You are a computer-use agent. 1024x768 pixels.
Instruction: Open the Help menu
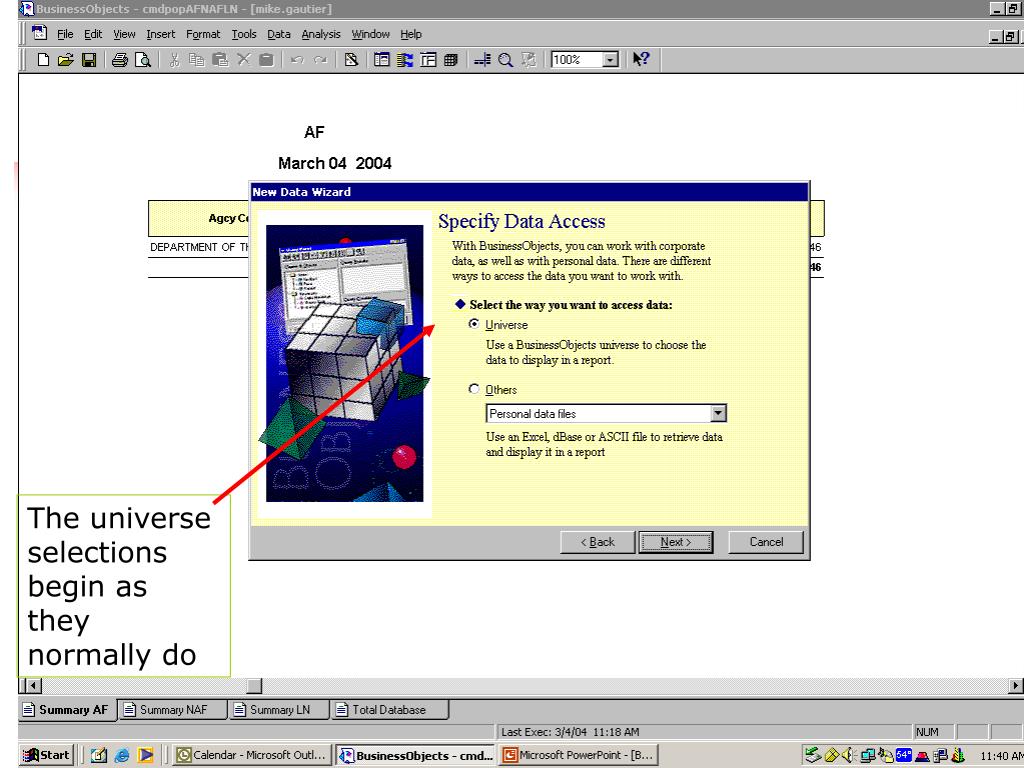[411, 34]
